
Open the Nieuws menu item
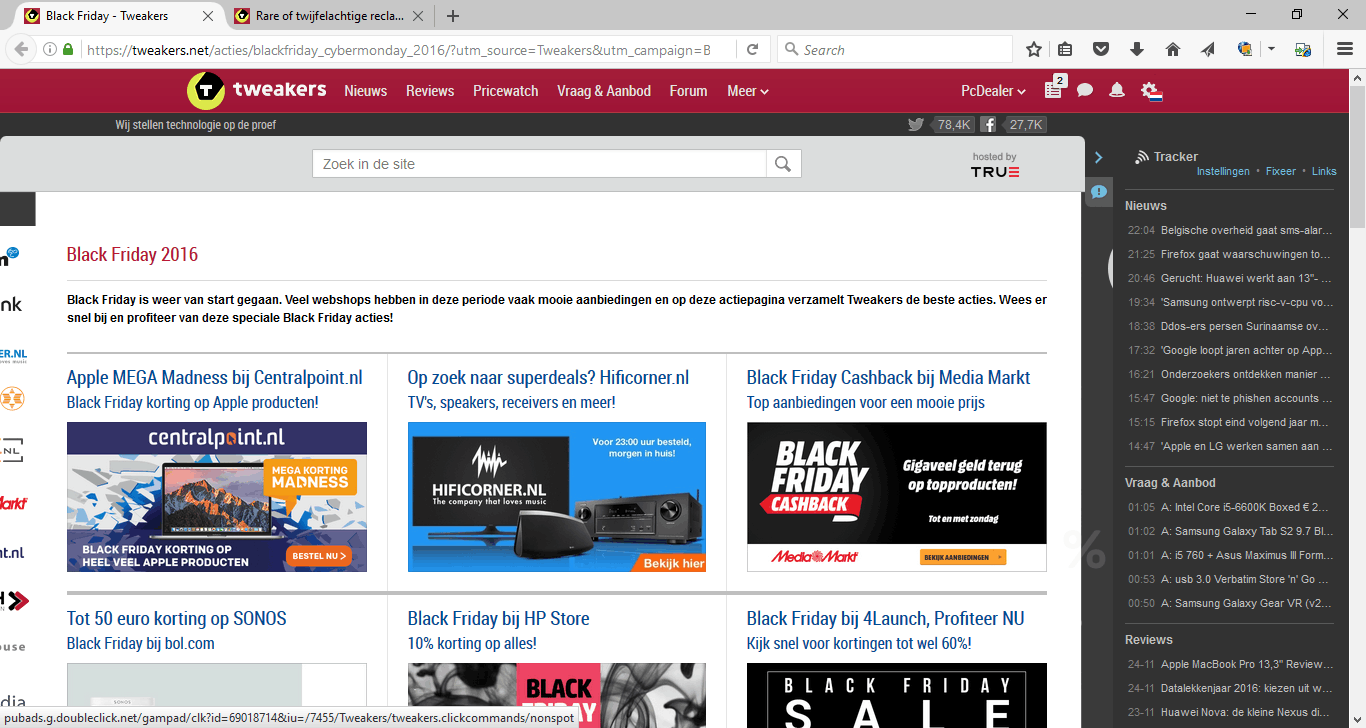(x=366, y=91)
